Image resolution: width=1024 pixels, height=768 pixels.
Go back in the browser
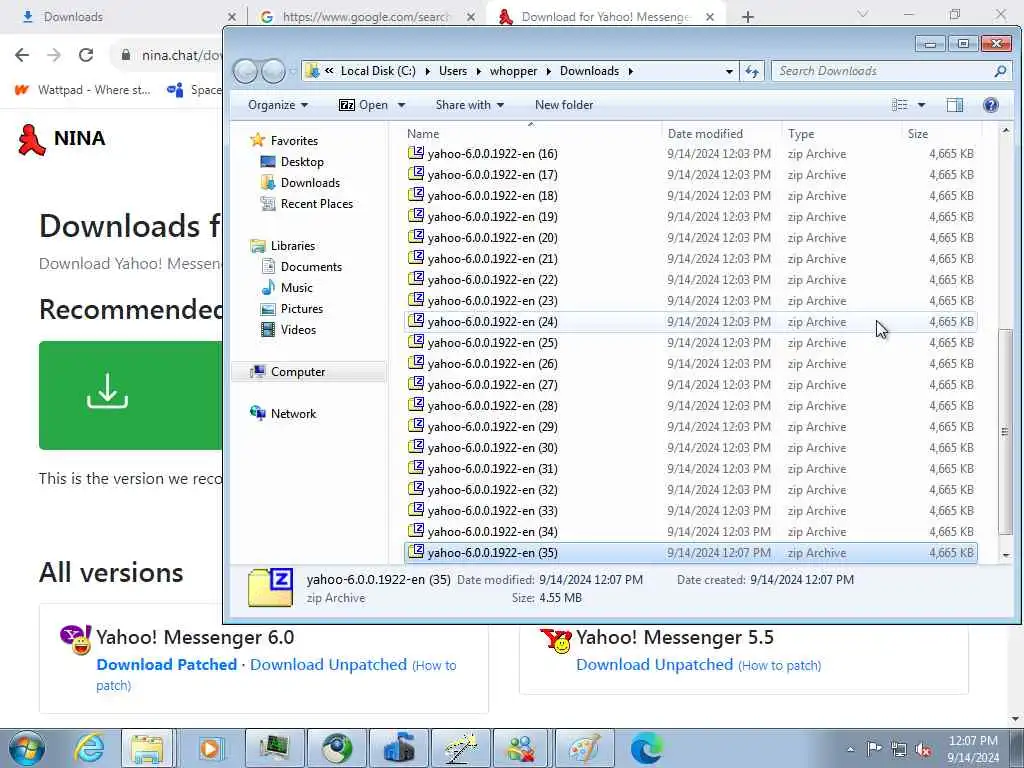[22, 55]
